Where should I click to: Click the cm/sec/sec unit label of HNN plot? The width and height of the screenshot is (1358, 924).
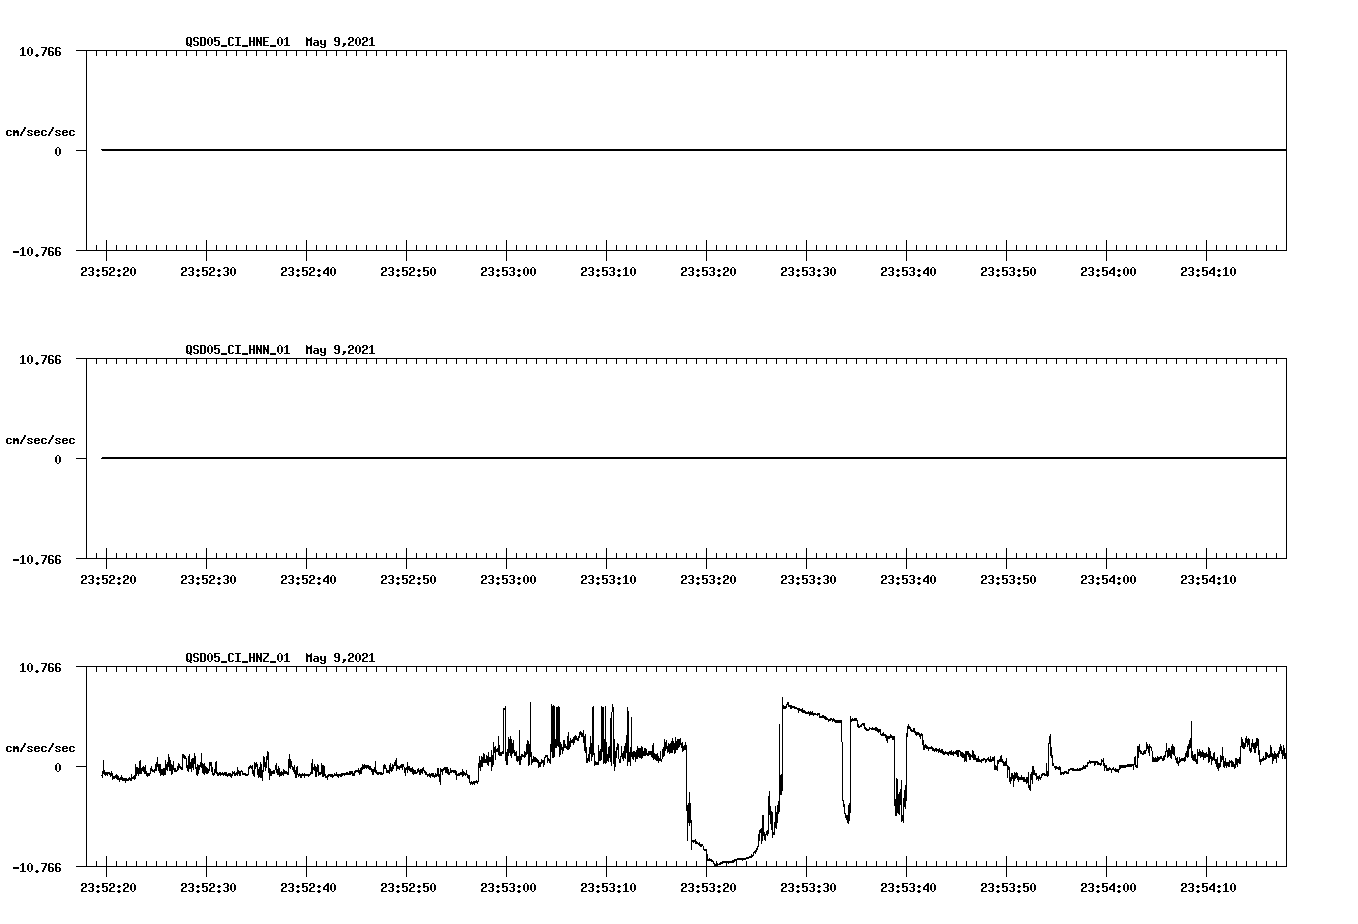[x=40, y=440]
